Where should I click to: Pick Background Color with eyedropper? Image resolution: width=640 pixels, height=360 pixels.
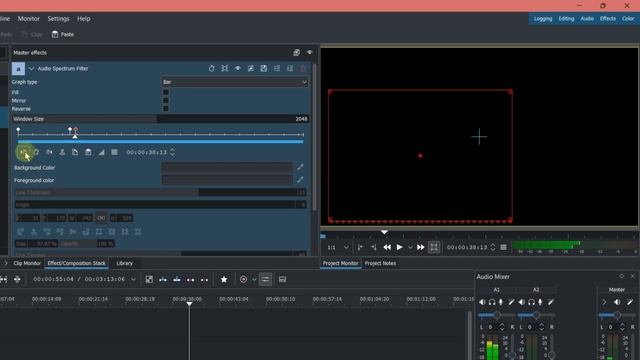pos(300,167)
